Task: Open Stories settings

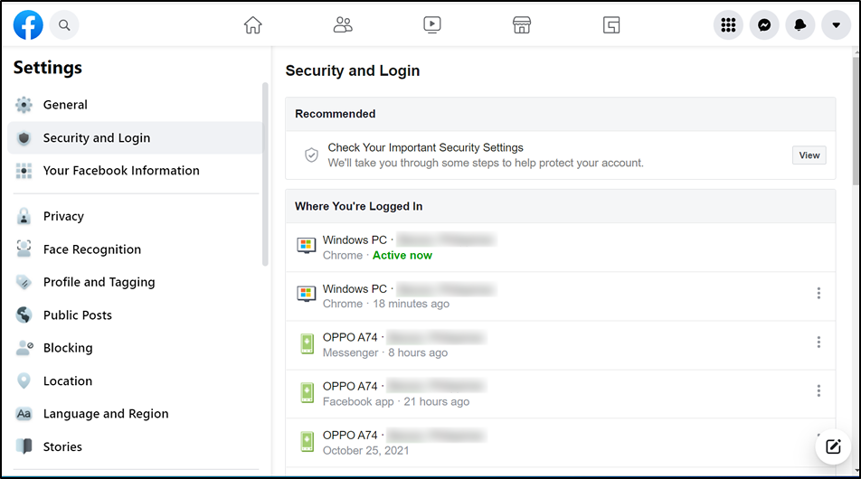Action: [x=135, y=447]
